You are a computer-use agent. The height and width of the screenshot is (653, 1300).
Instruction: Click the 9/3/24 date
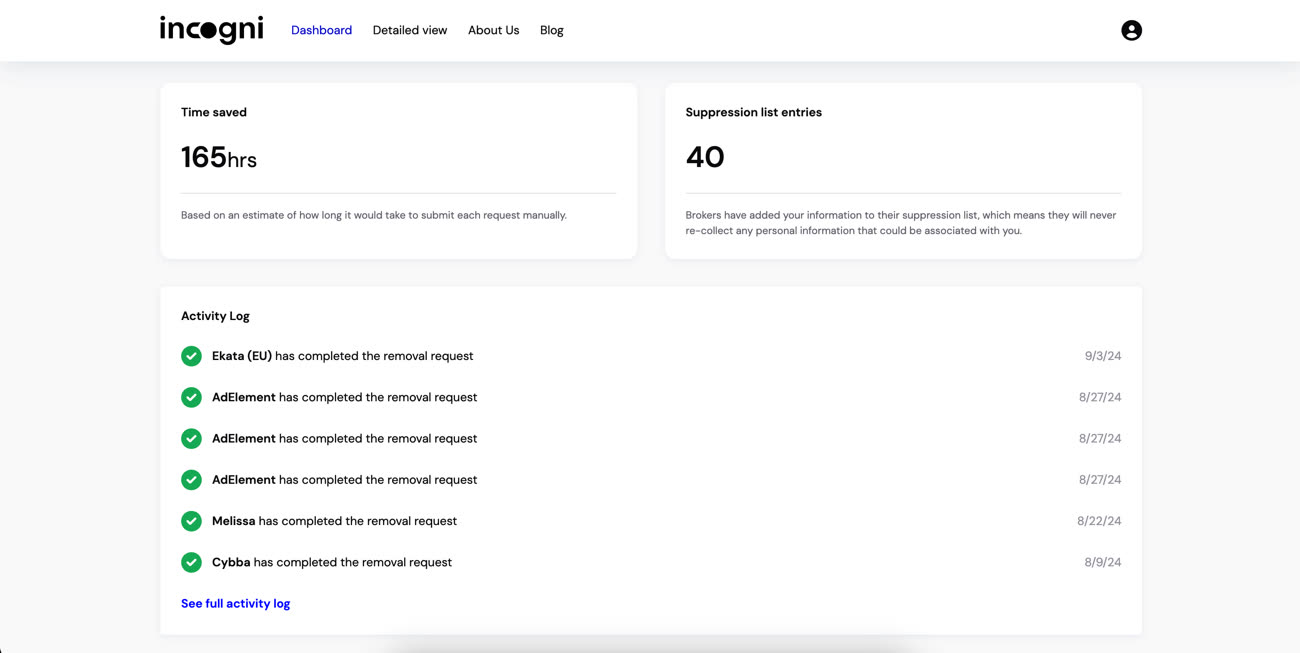click(x=1103, y=356)
